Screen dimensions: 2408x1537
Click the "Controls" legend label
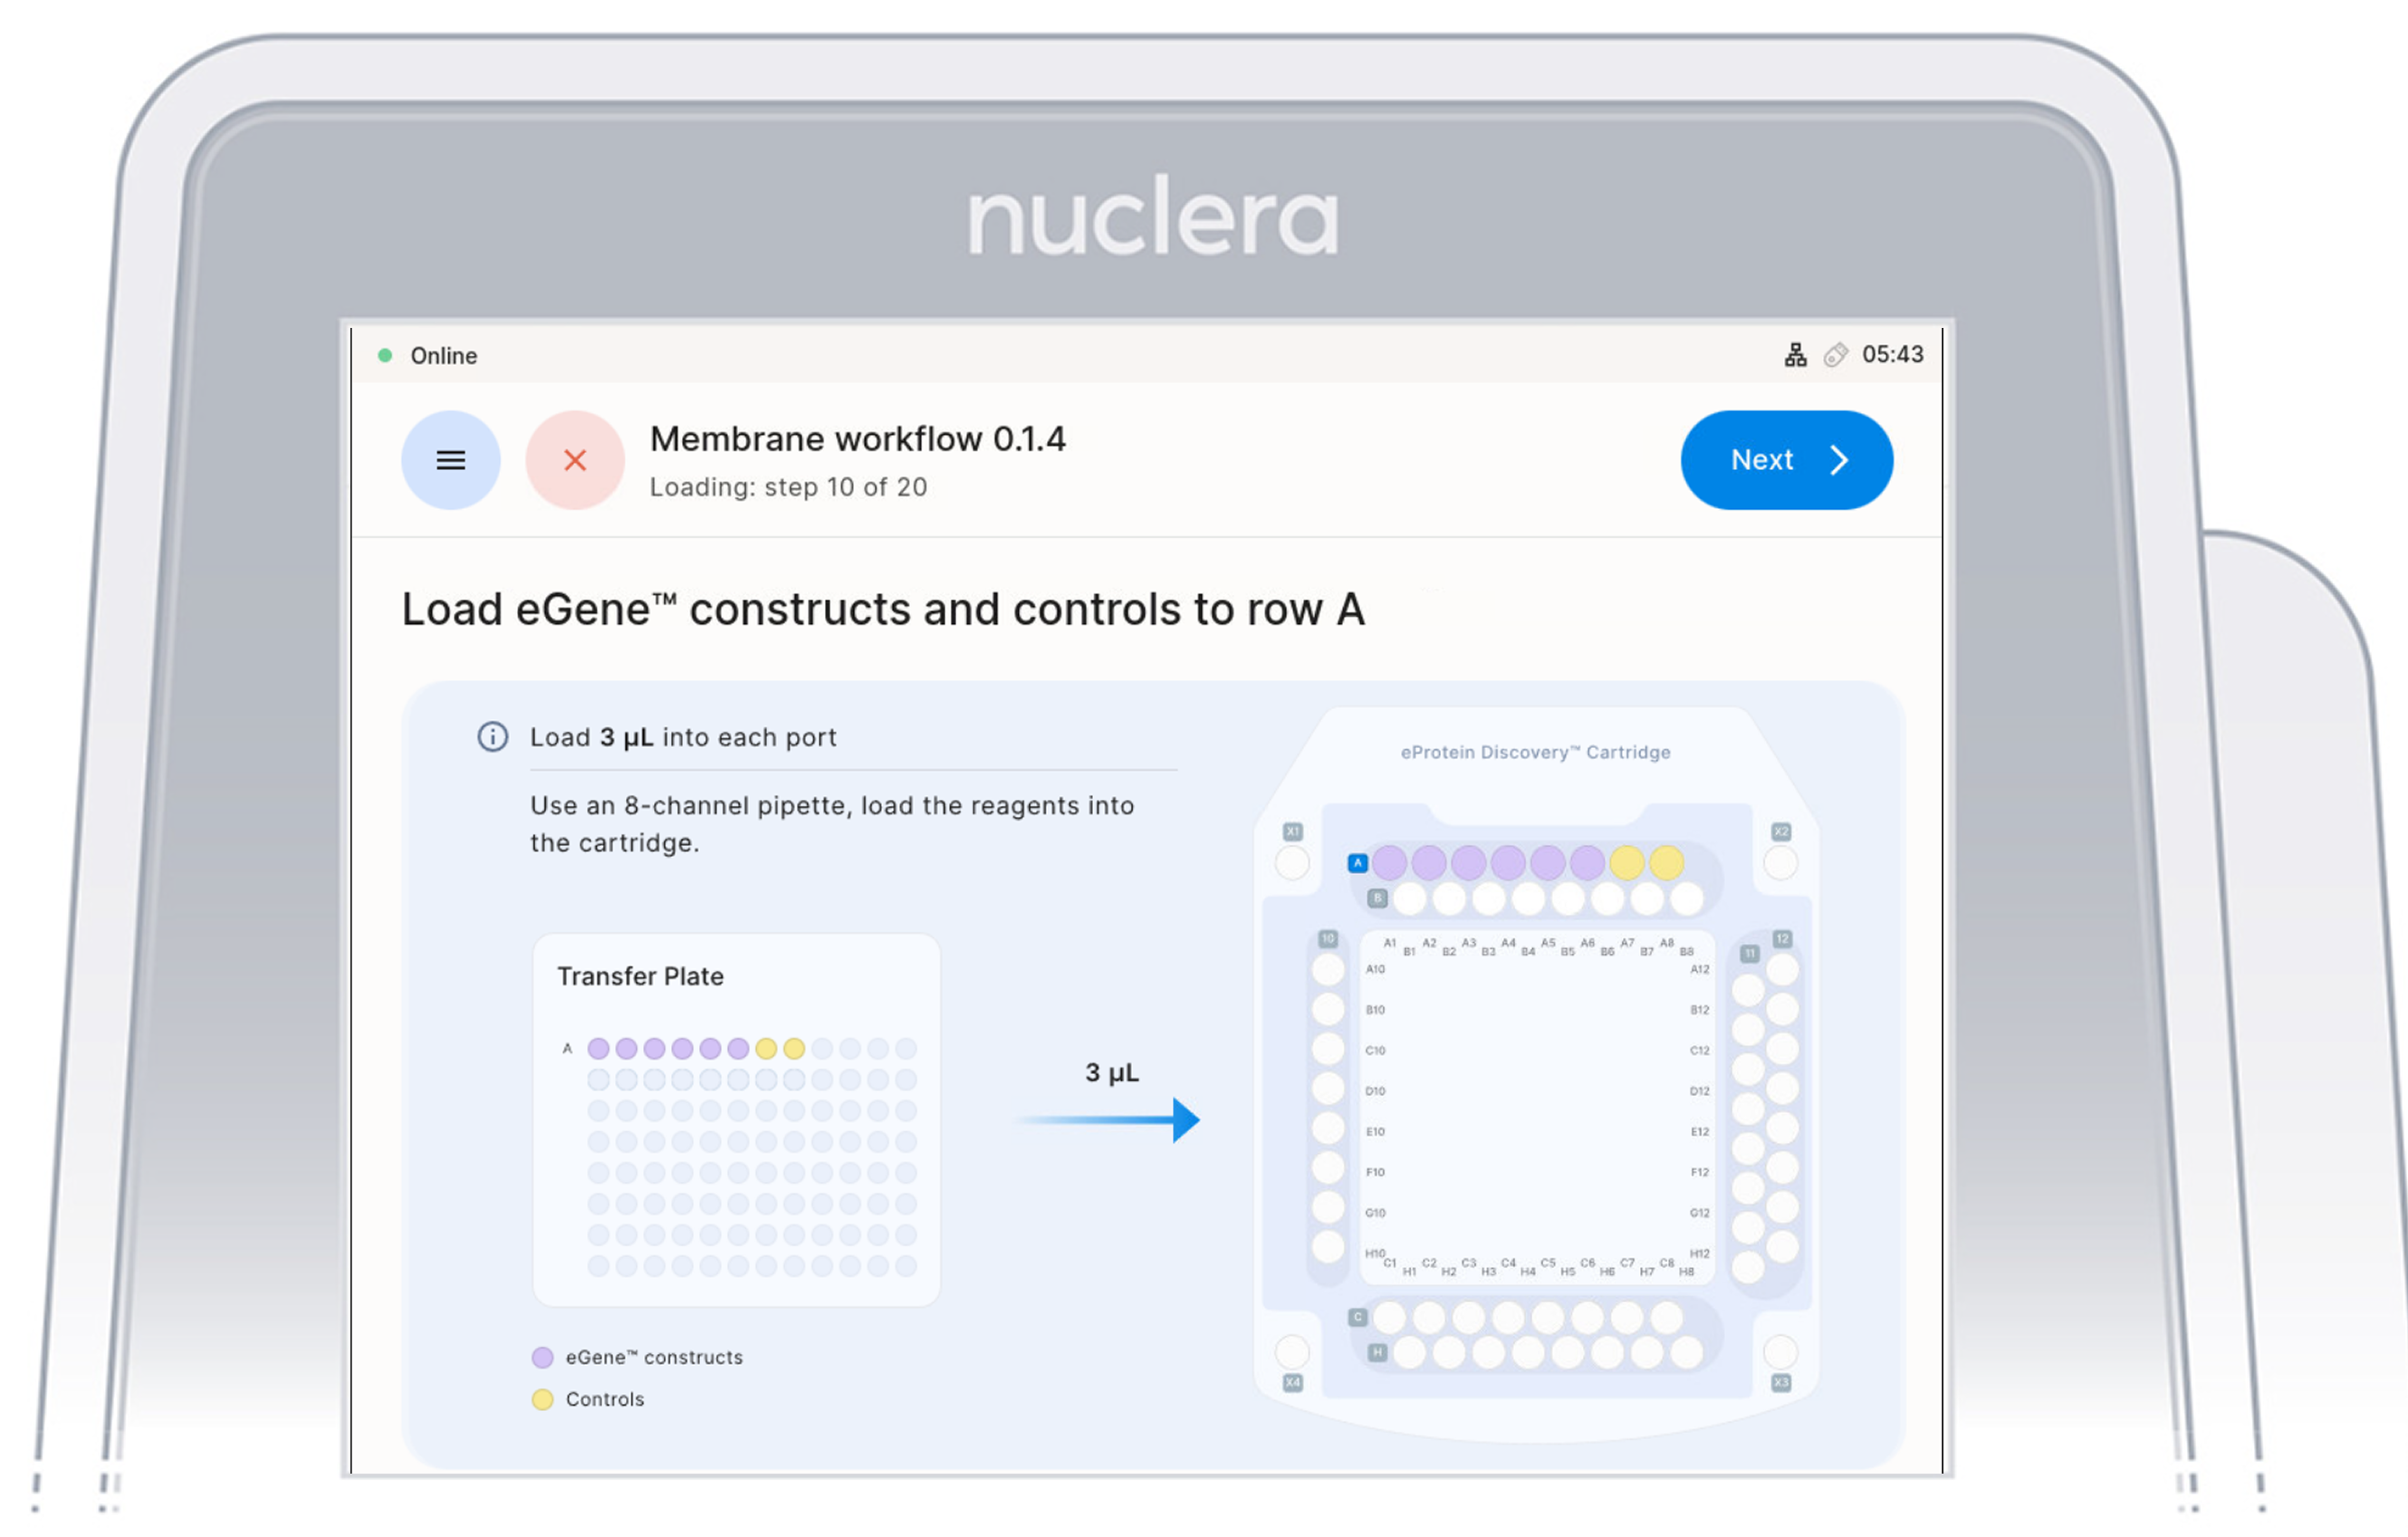(605, 1399)
